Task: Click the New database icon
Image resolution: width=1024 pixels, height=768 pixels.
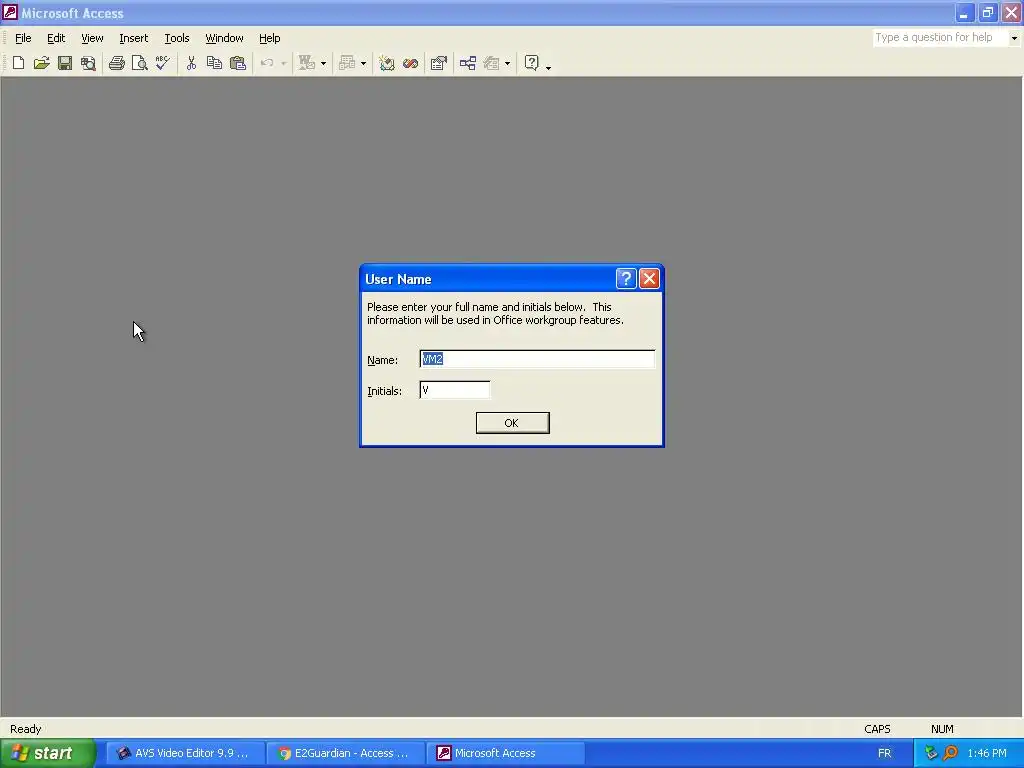Action: tap(18, 63)
